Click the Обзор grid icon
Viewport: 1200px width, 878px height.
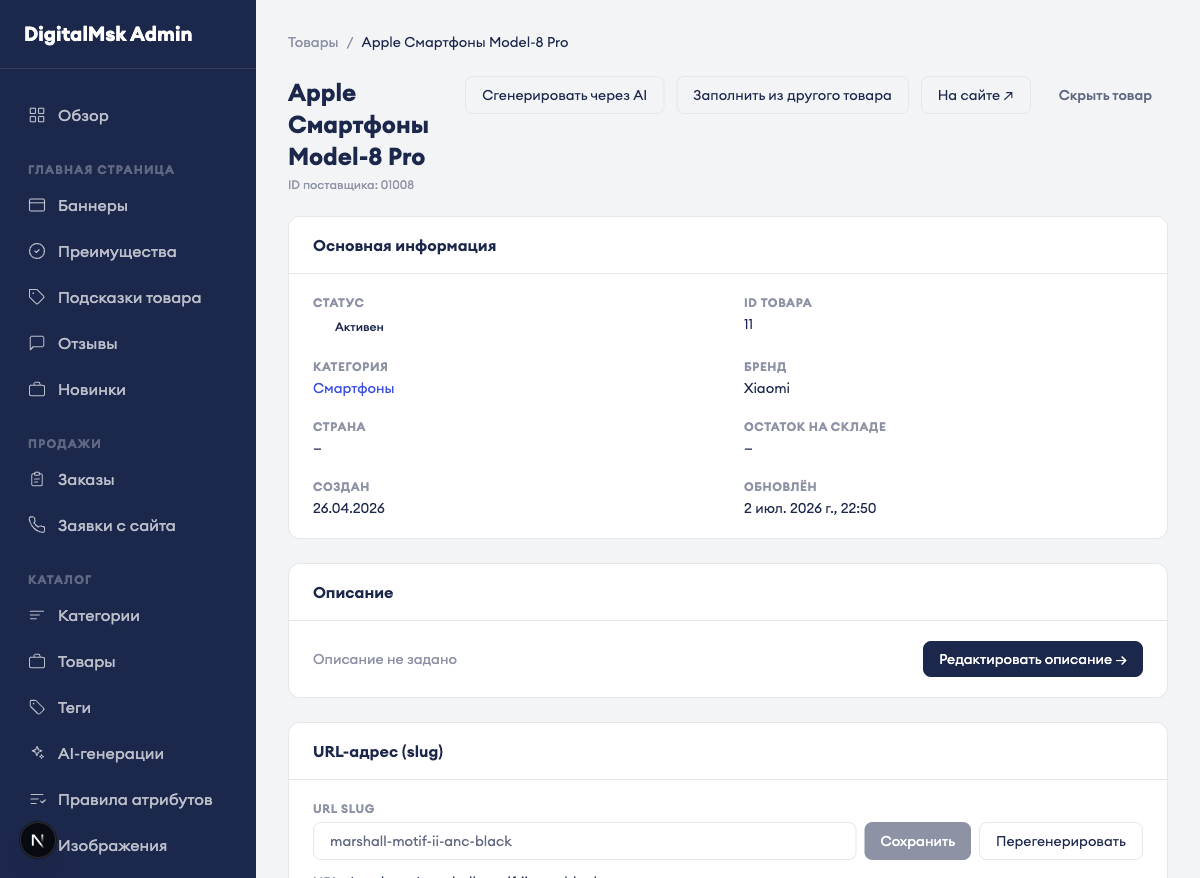tap(37, 115)
